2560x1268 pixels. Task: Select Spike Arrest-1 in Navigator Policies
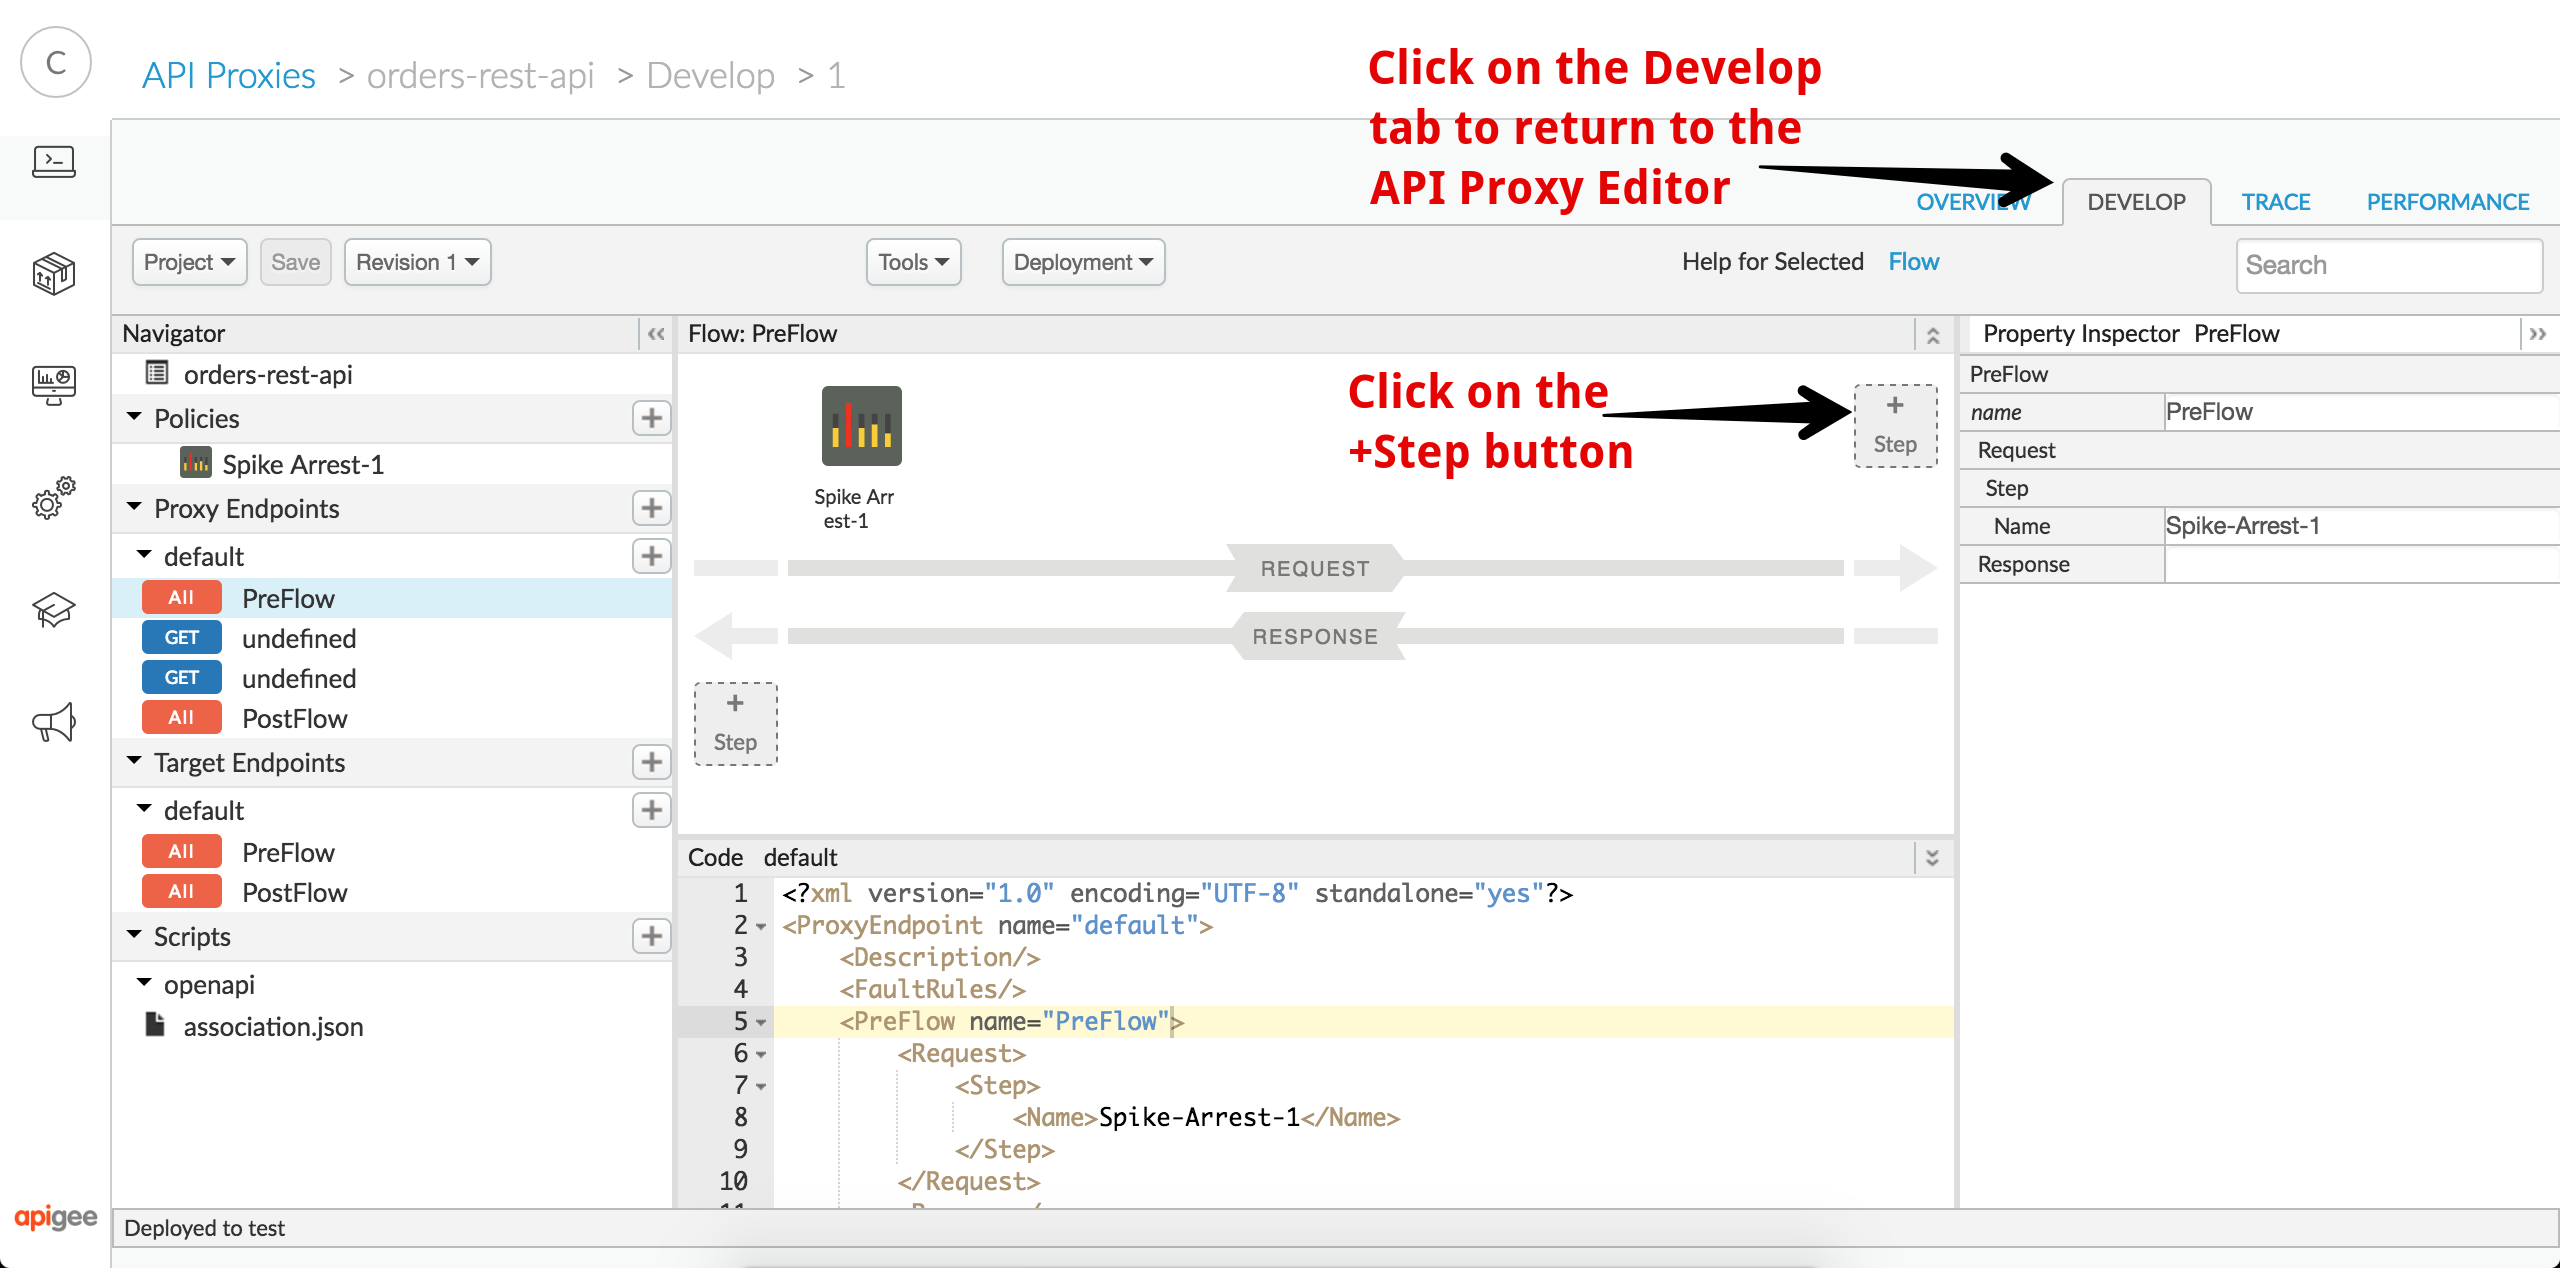pos(303,464)
